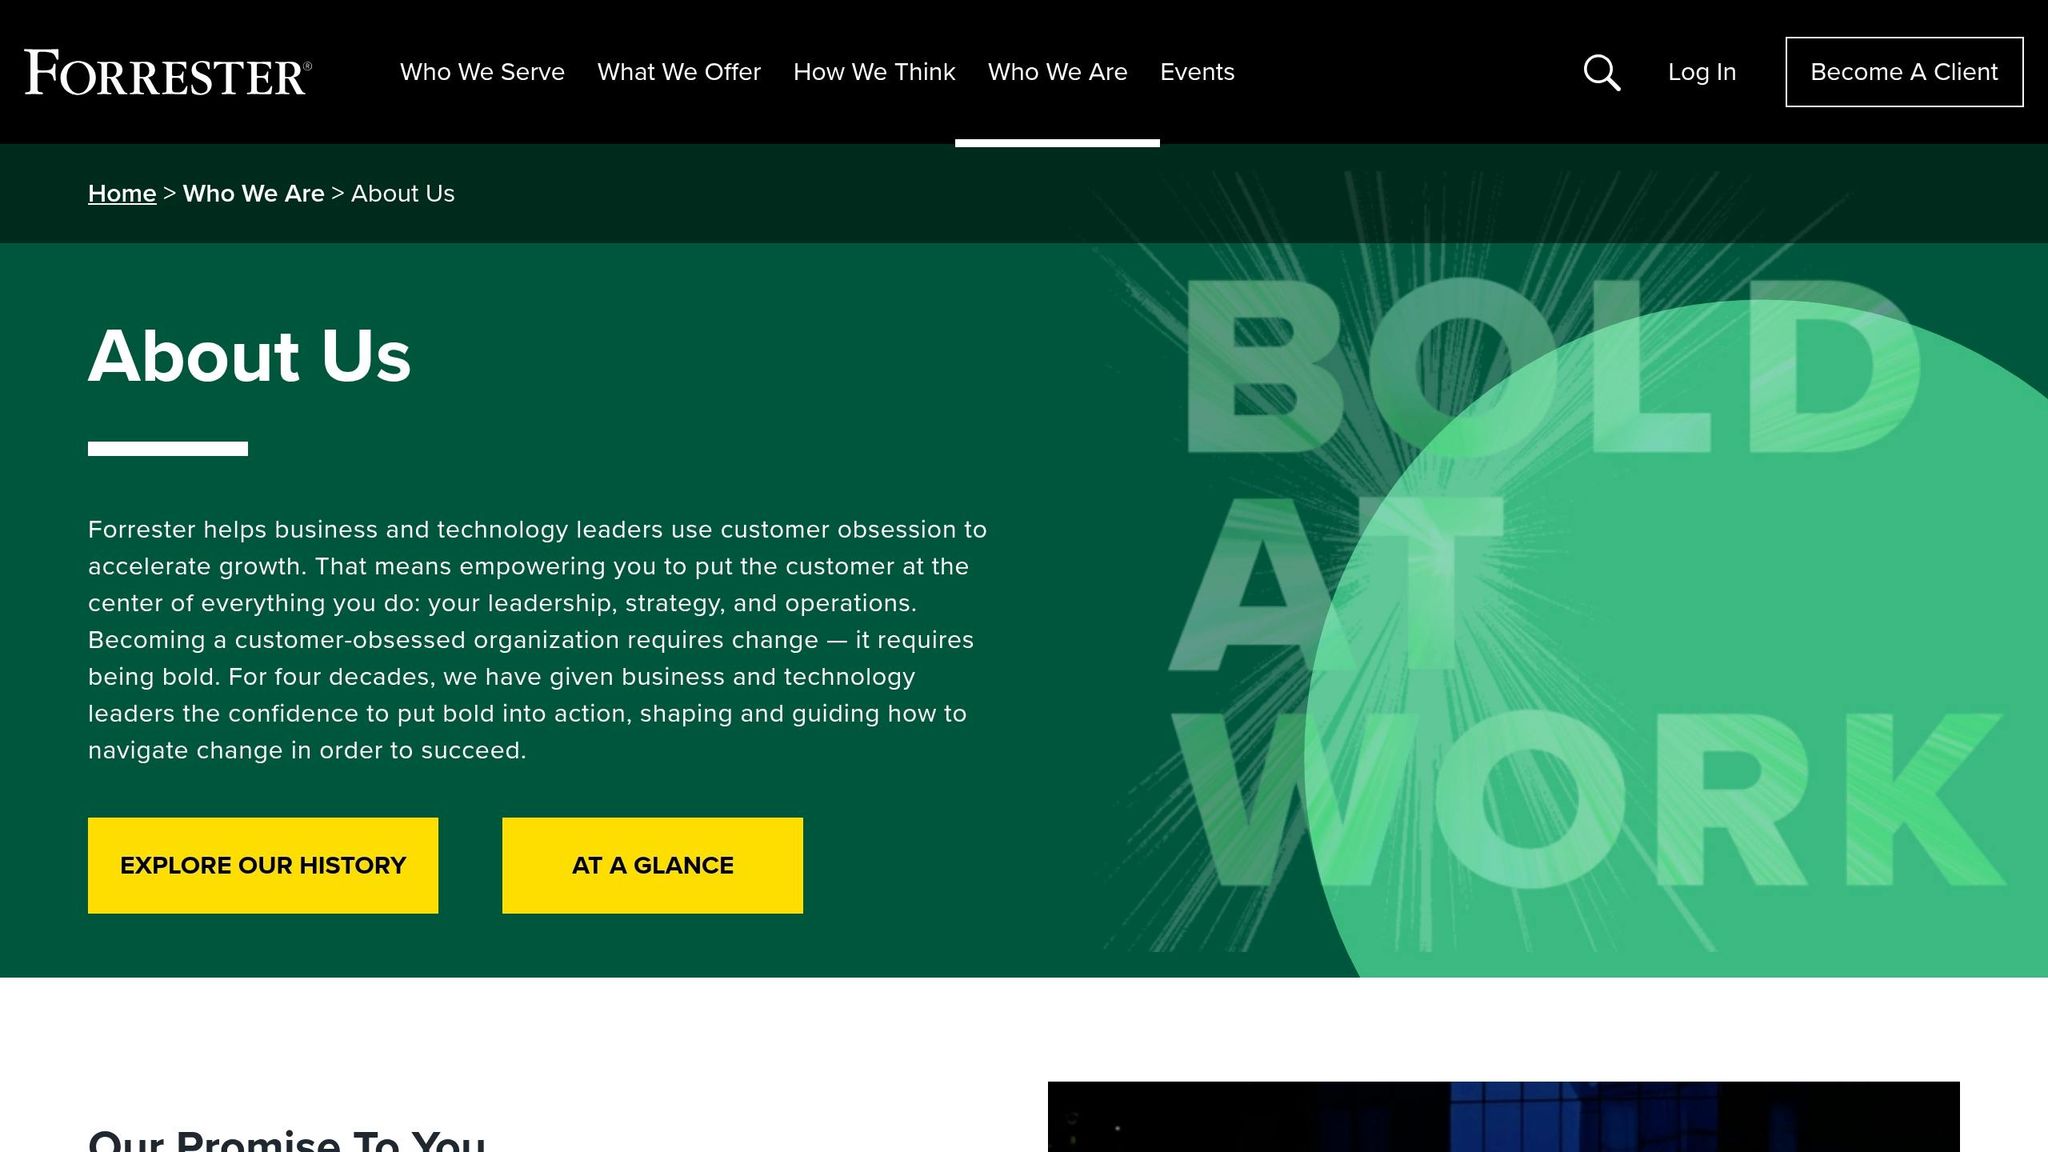Click the Become A Client button
The height and width of the screenshot is (1152, 2048).
tap(1904, 72)
